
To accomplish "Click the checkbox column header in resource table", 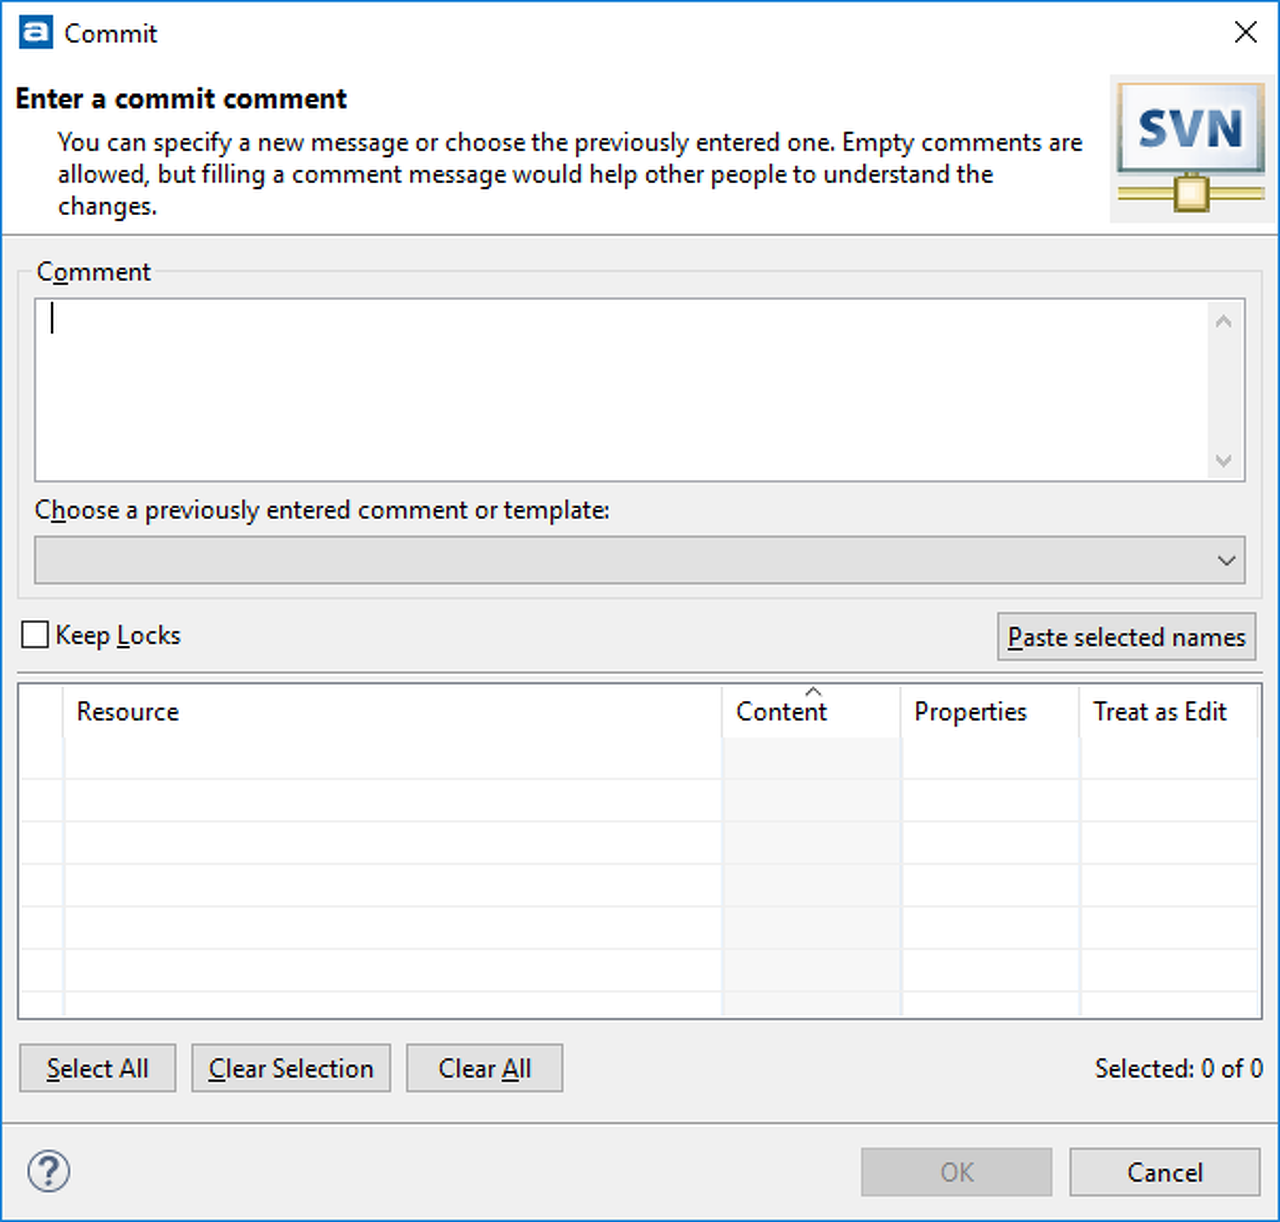I will [42, 712].
